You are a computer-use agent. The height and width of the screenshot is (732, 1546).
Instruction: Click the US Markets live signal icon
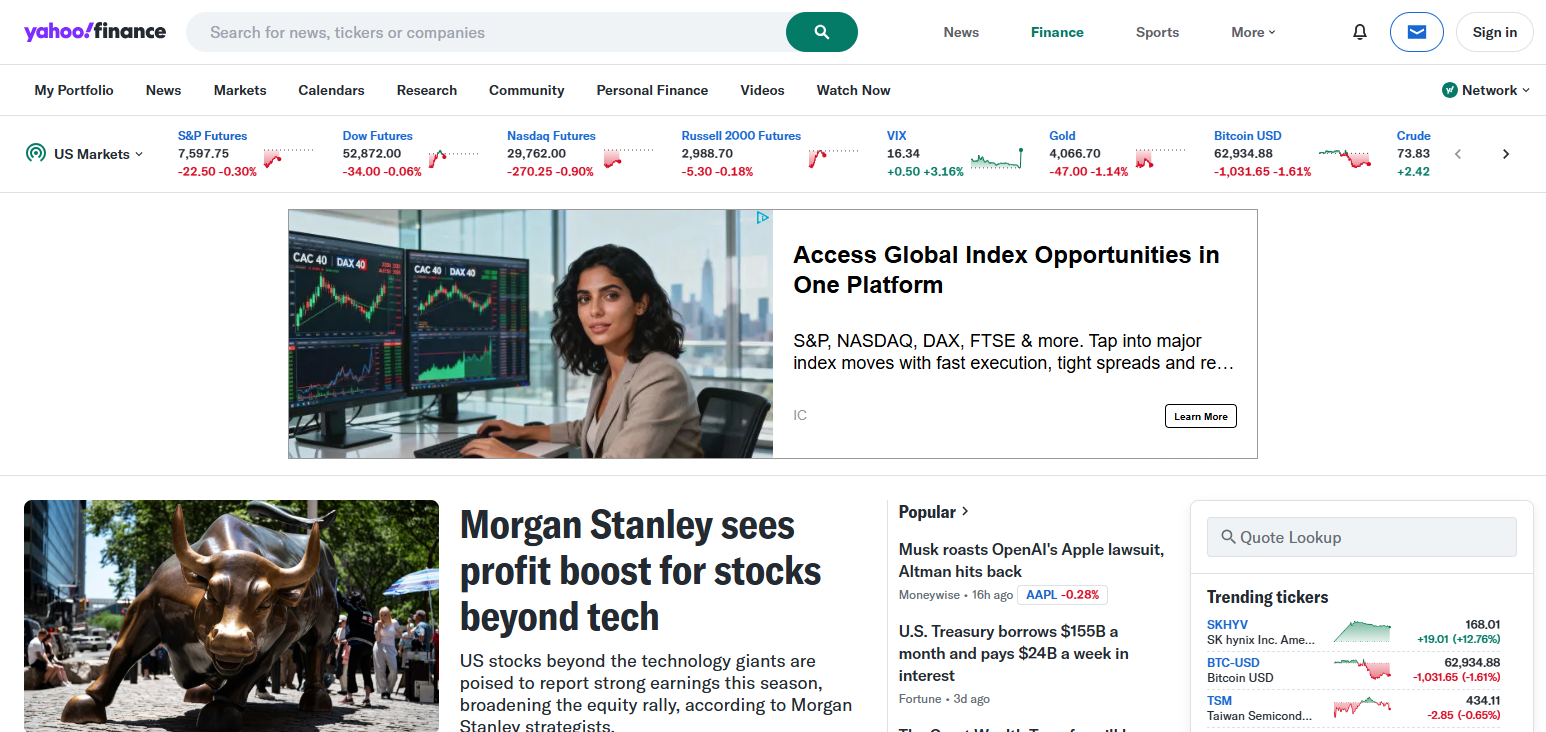coord(36,153)
